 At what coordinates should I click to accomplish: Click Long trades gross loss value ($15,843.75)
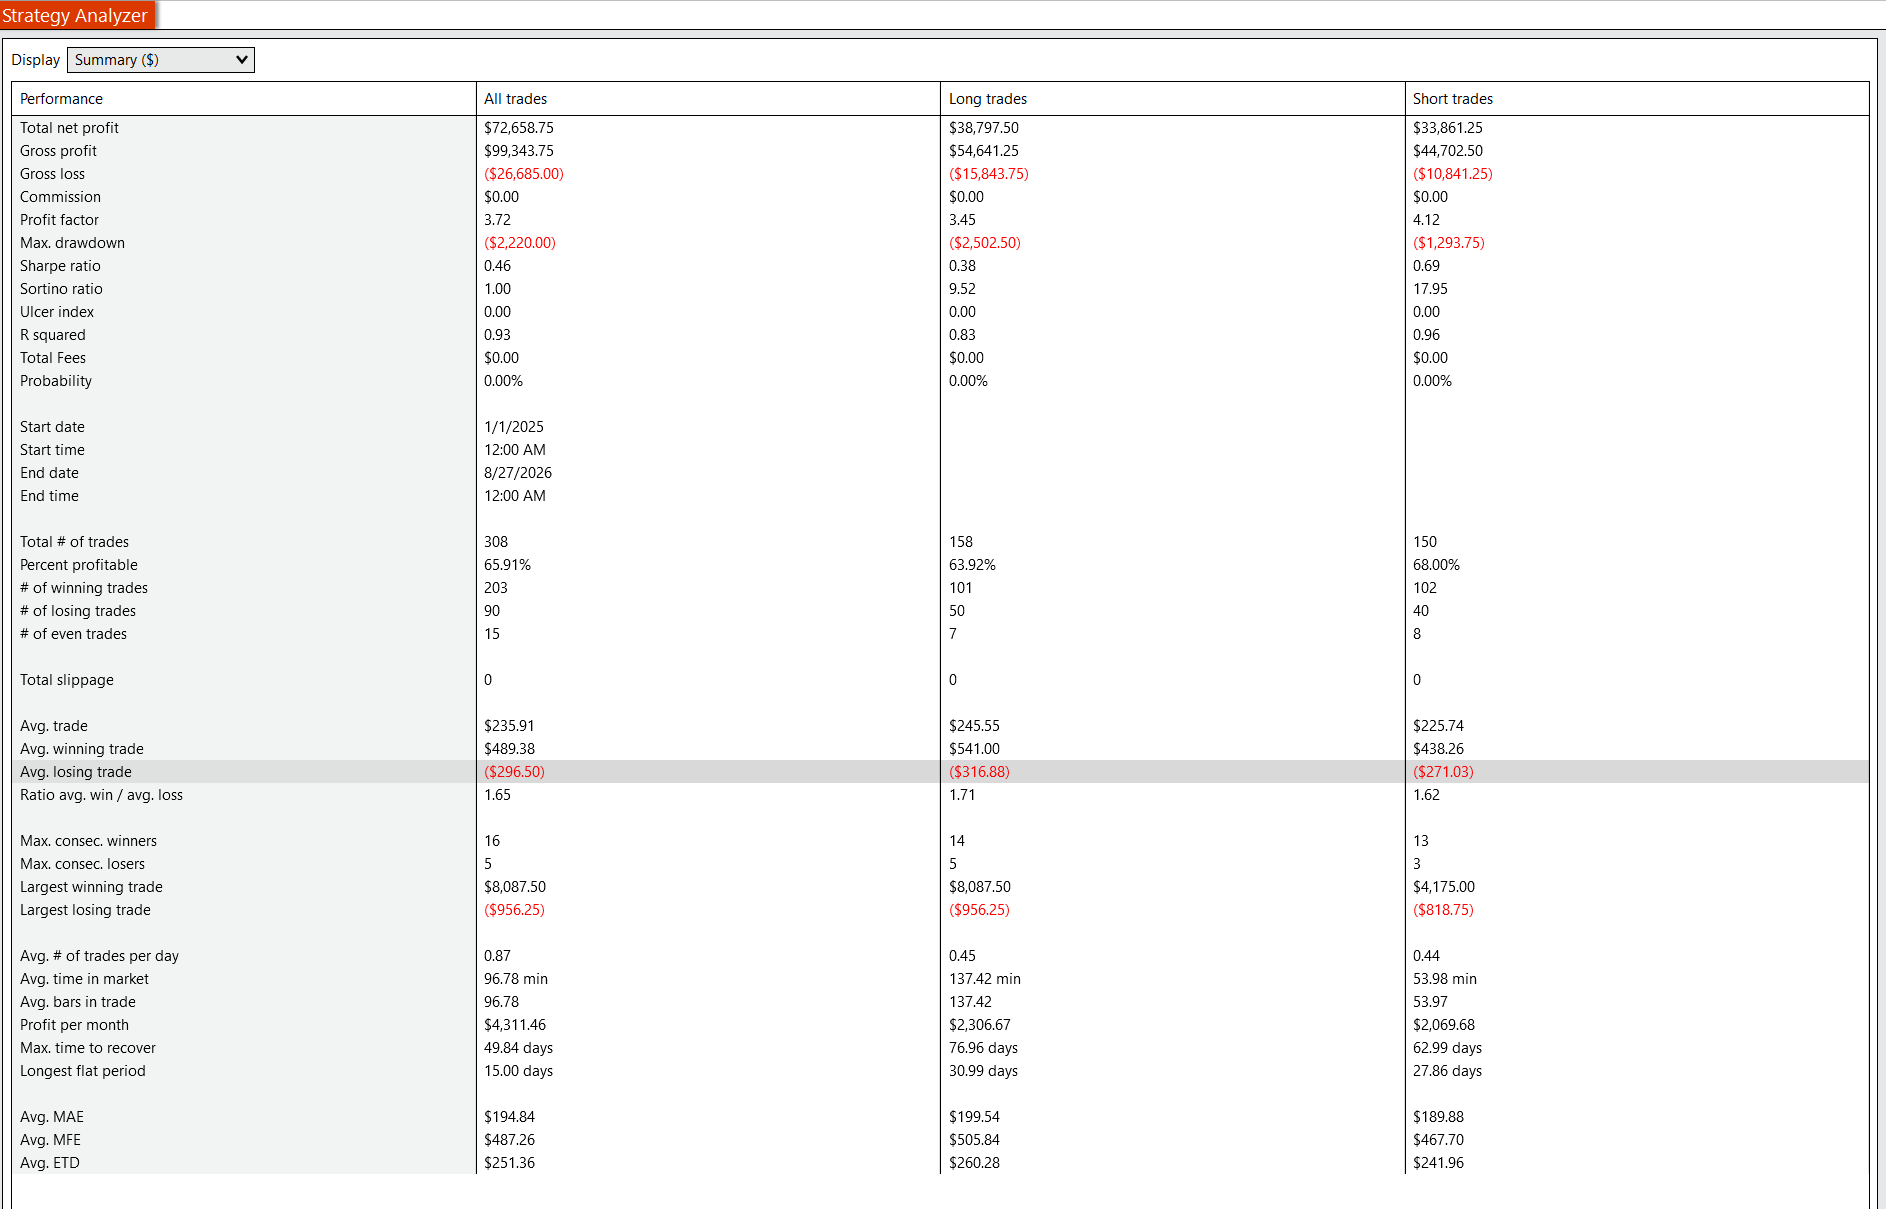pos(988,174)
